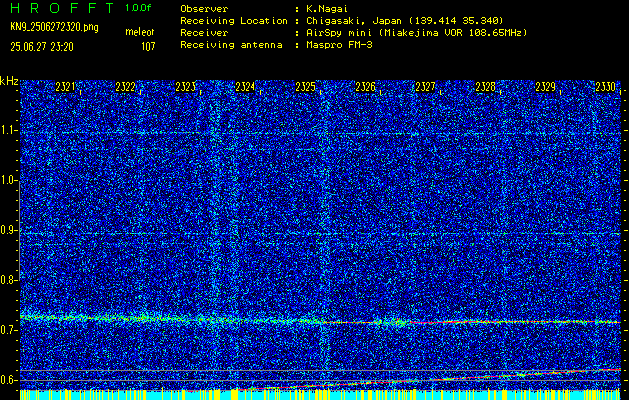This screenshot has height=400, width=629.
Task: Select the observer name K.Nagai
Action: (326, 8)
